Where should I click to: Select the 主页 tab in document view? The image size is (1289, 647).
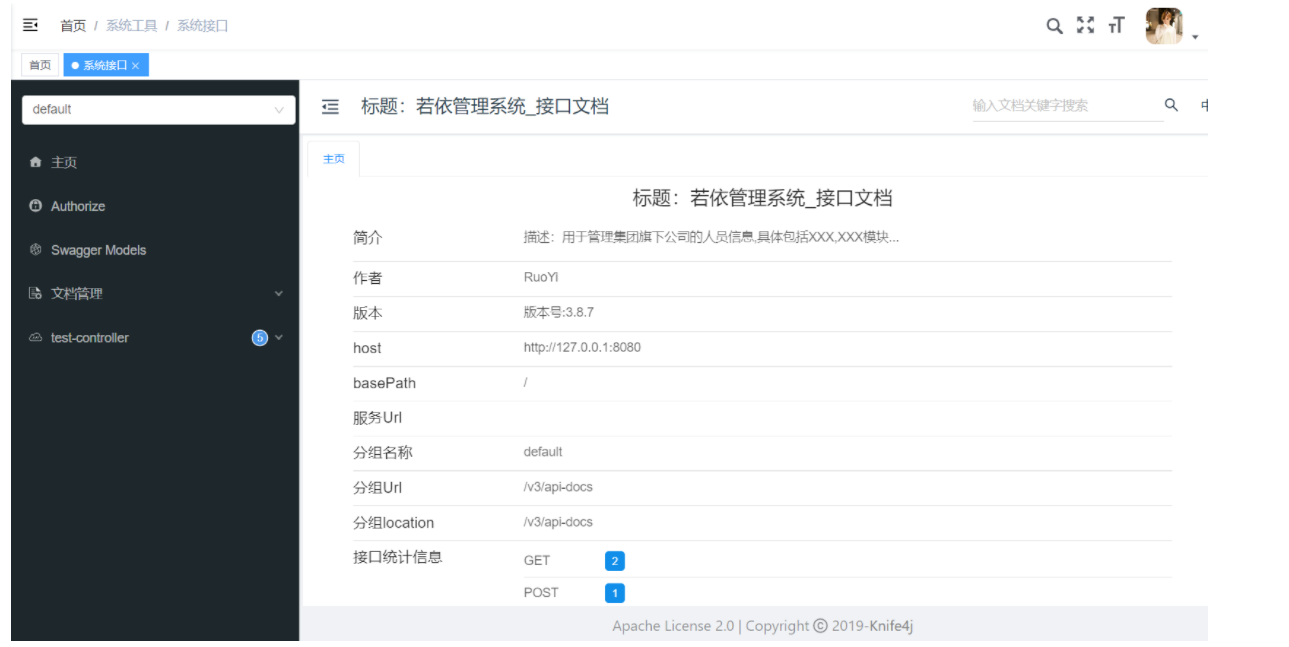333,158
